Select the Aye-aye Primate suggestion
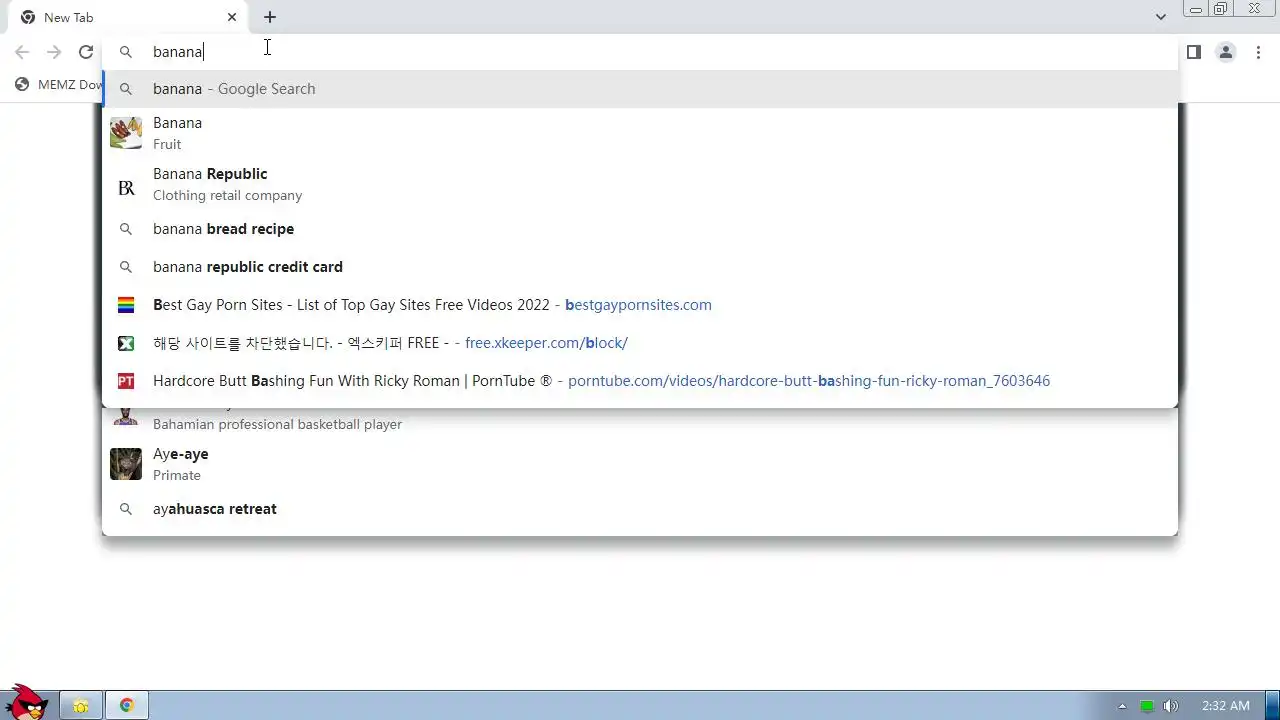This screenshot has height=720, width=1280. click(x=640, y=464)
